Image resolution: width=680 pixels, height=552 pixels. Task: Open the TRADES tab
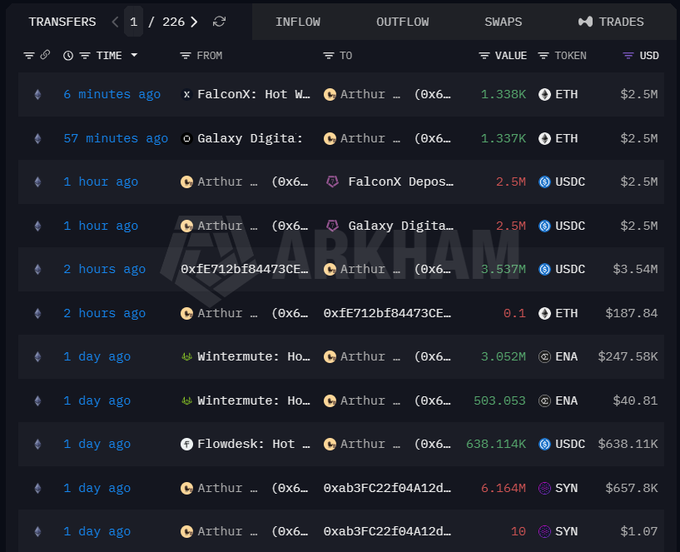pos(611,22)
